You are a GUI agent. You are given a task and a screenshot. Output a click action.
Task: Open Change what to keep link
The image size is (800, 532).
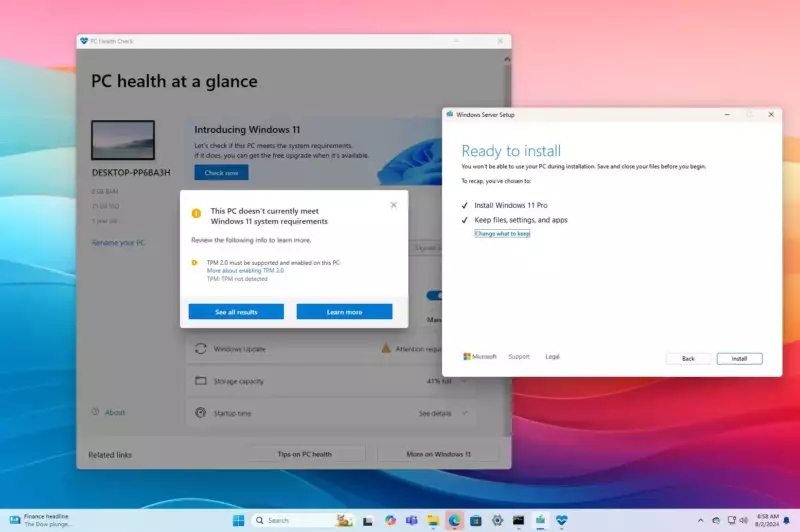502,234
